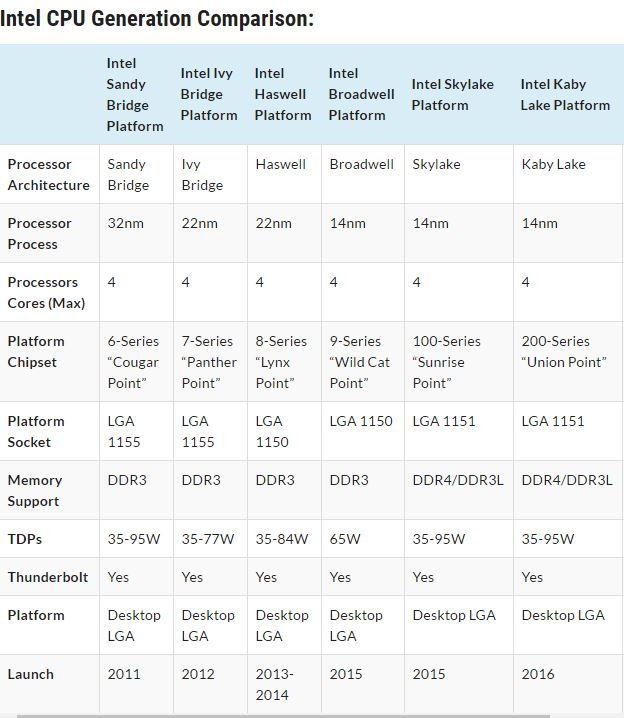Click the horizontal scrollbar below the table

tap(284, 716)
